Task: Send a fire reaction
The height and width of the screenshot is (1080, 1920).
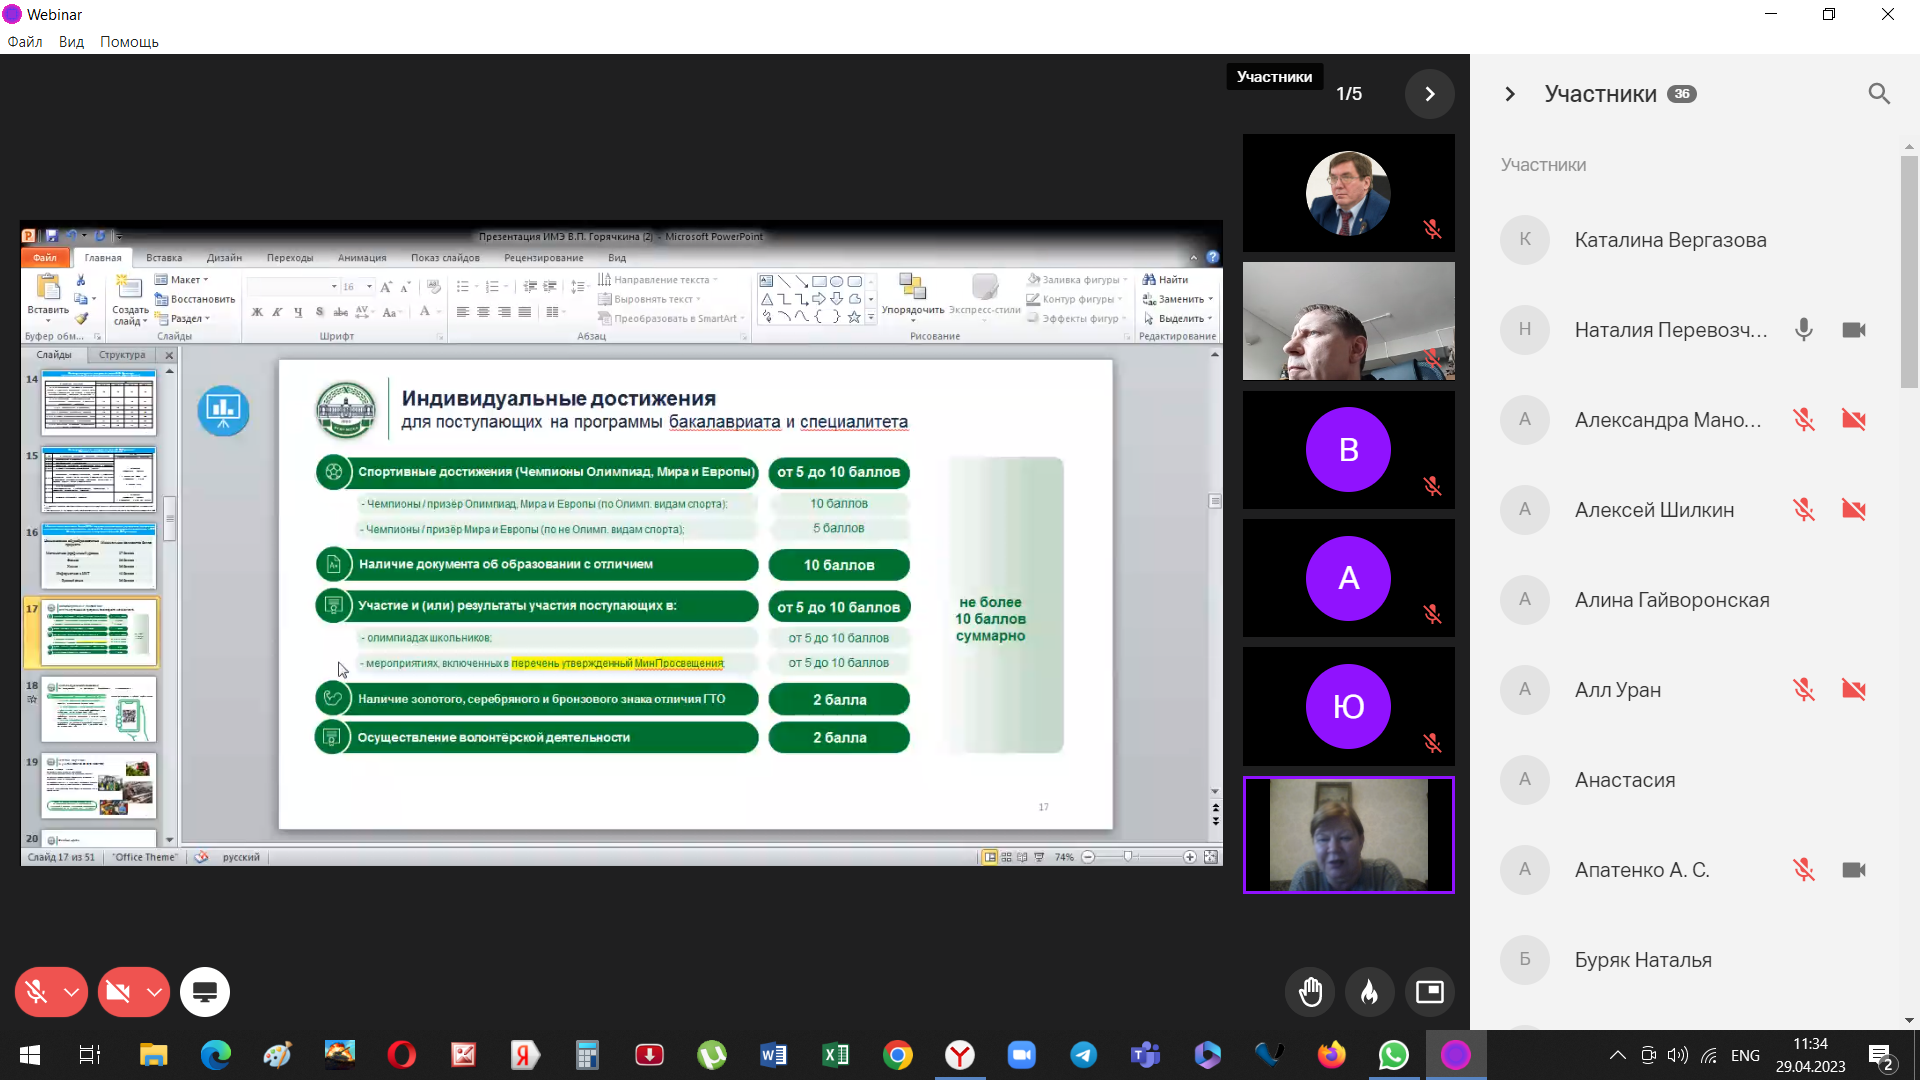Action: click(1370, 992)
